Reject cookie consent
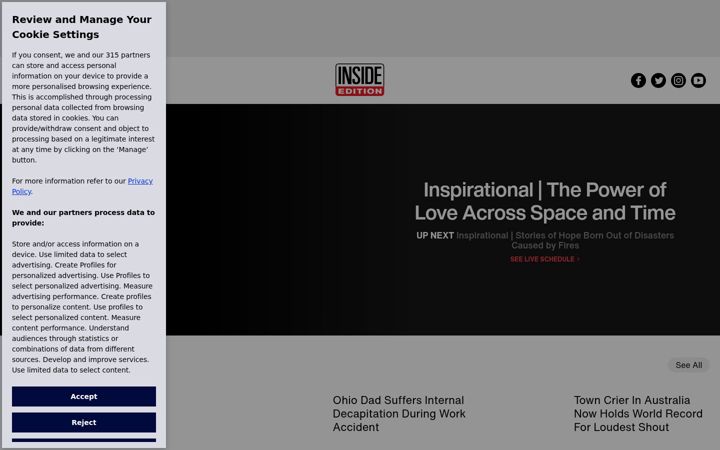720x450 pixels. (84, 422)
